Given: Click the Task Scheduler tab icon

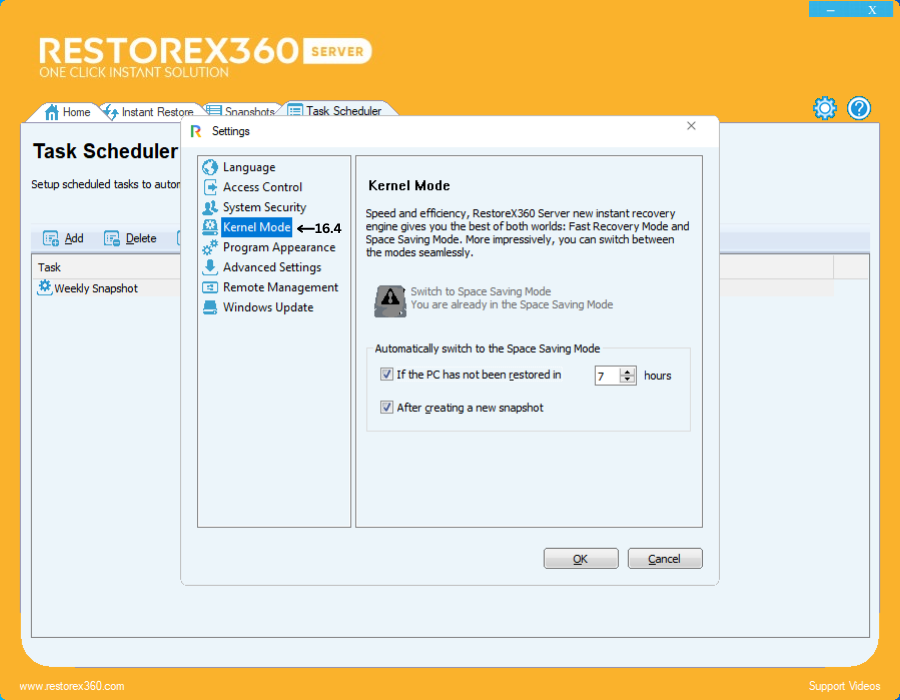Looking at the screenshot, I should pyautogui.click(x=295, y=110).
